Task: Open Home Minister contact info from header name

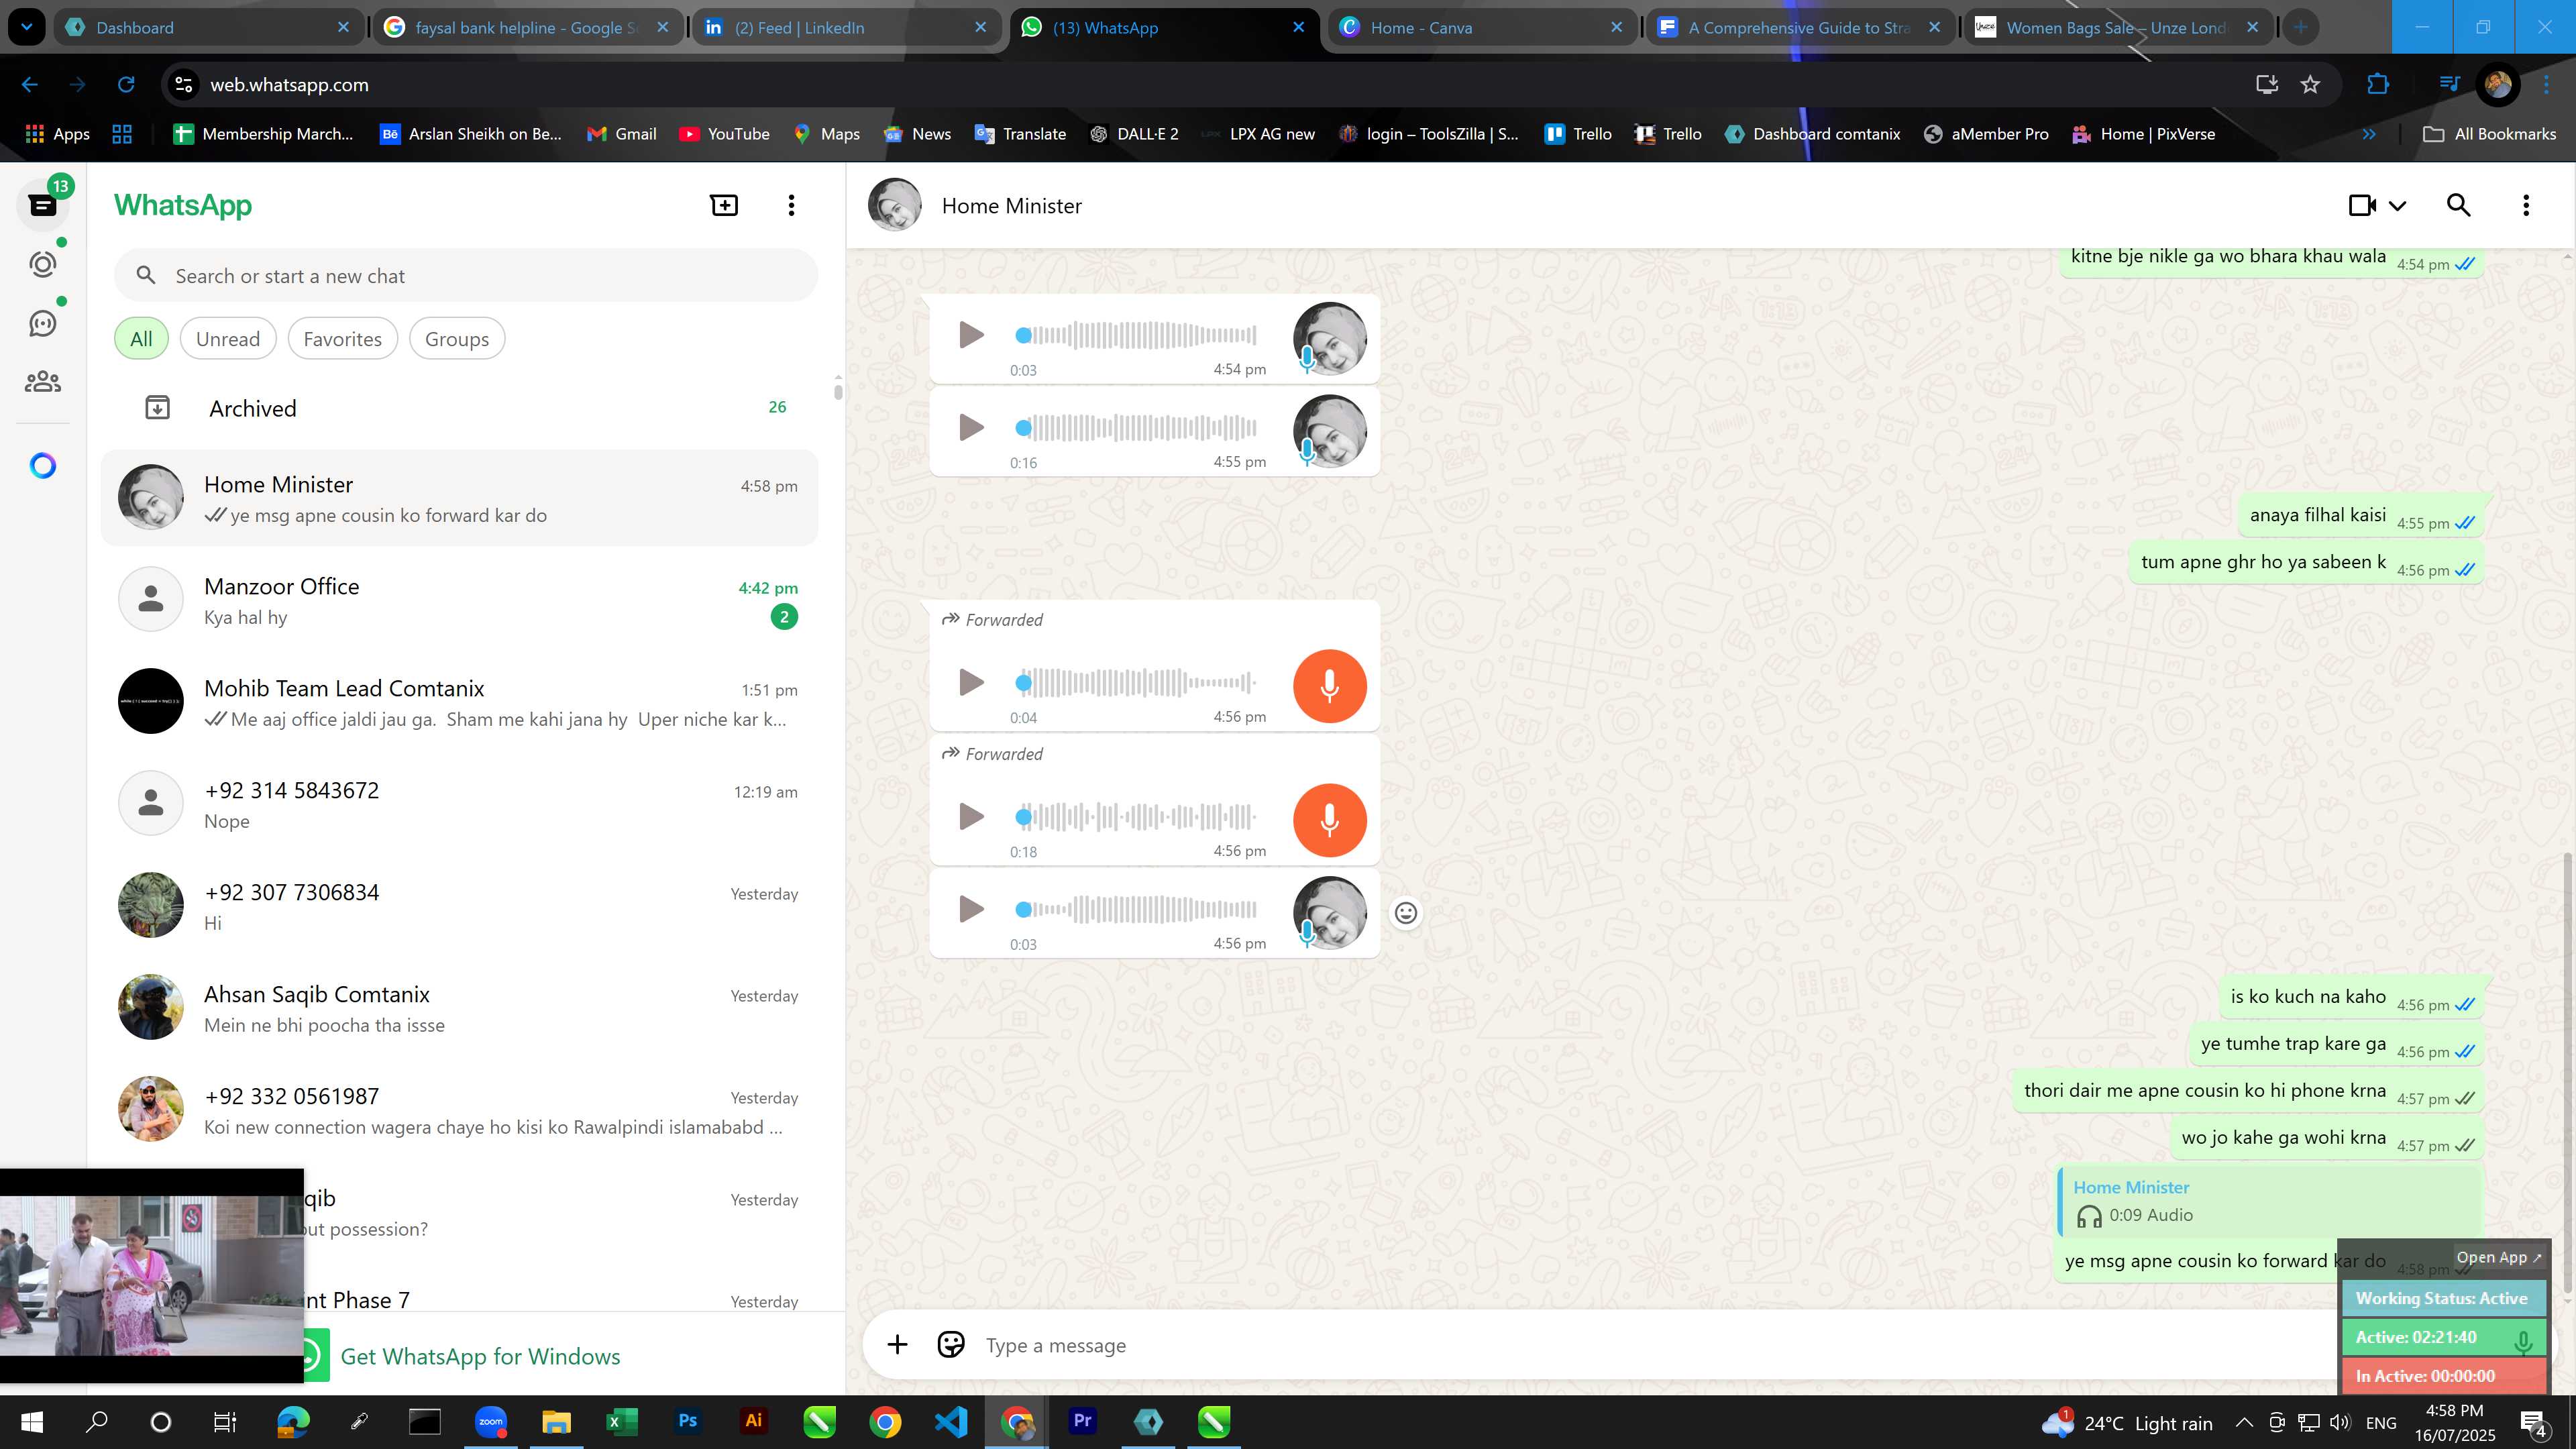Action: pyautogui.click(x=1011, y=206)
